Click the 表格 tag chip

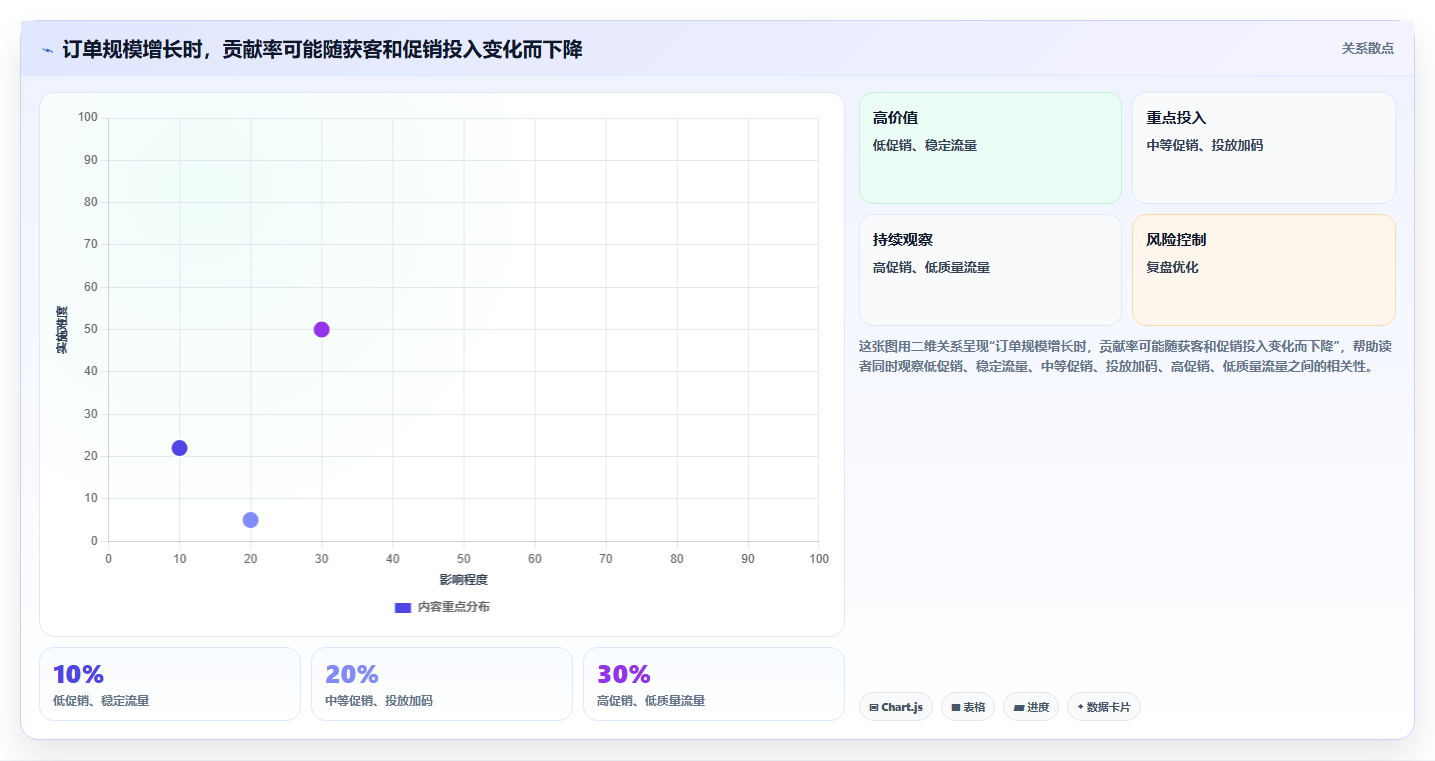968,707
